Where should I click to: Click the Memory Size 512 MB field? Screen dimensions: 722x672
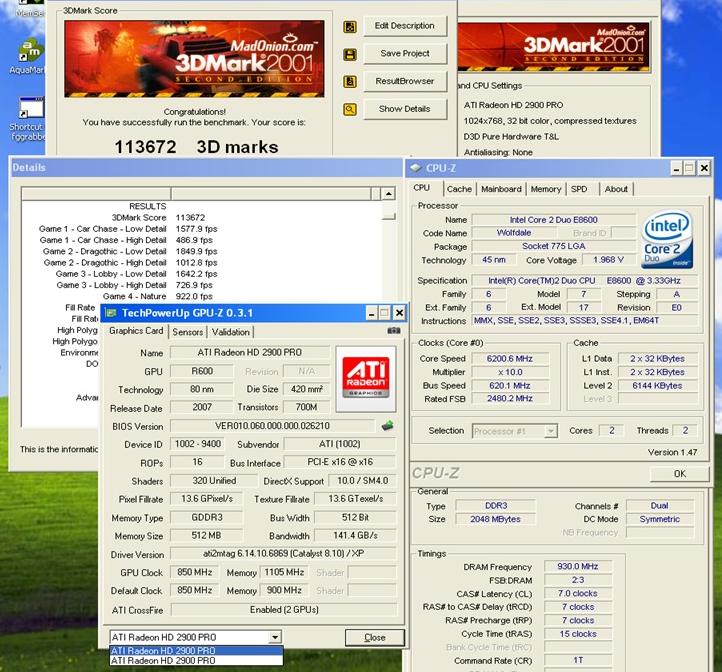click(206, 536)
